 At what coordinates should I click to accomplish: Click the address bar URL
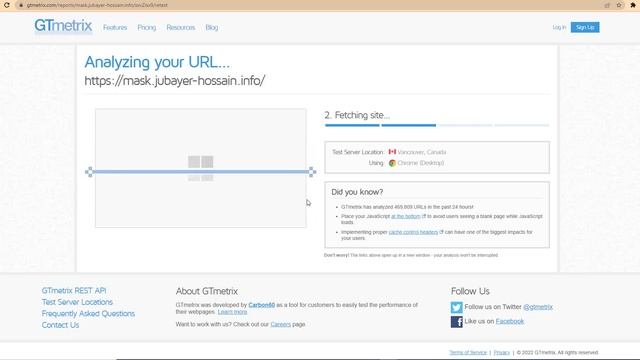97,5
